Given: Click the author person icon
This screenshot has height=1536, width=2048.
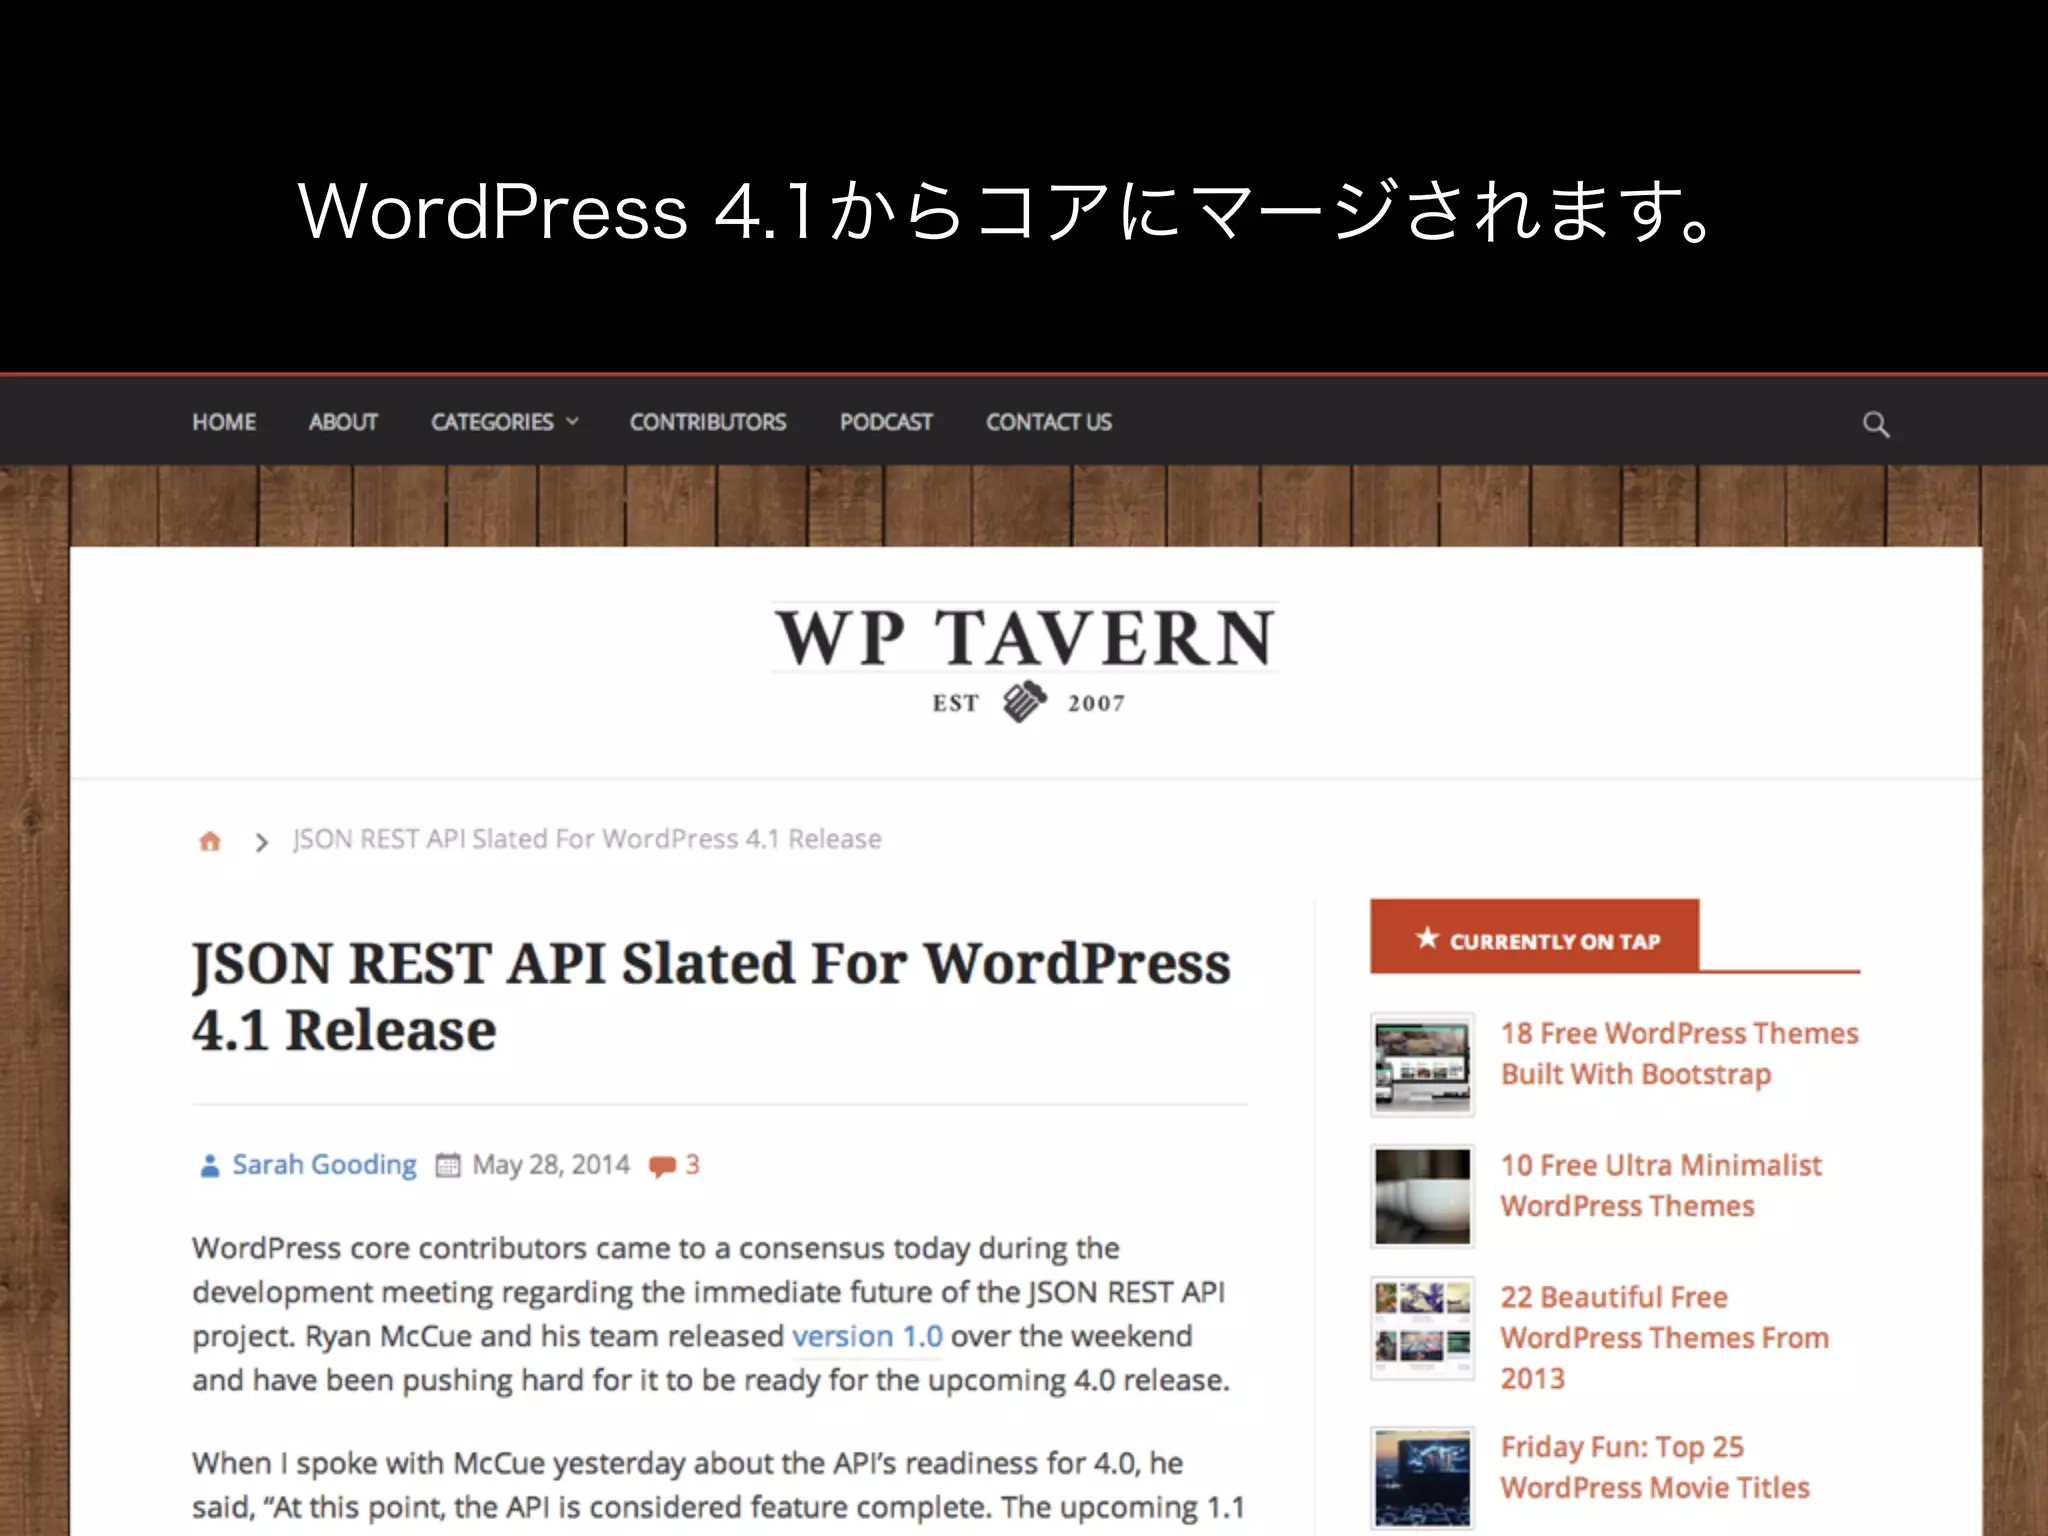Looking at the screenshot, I should pos(209,1166).
